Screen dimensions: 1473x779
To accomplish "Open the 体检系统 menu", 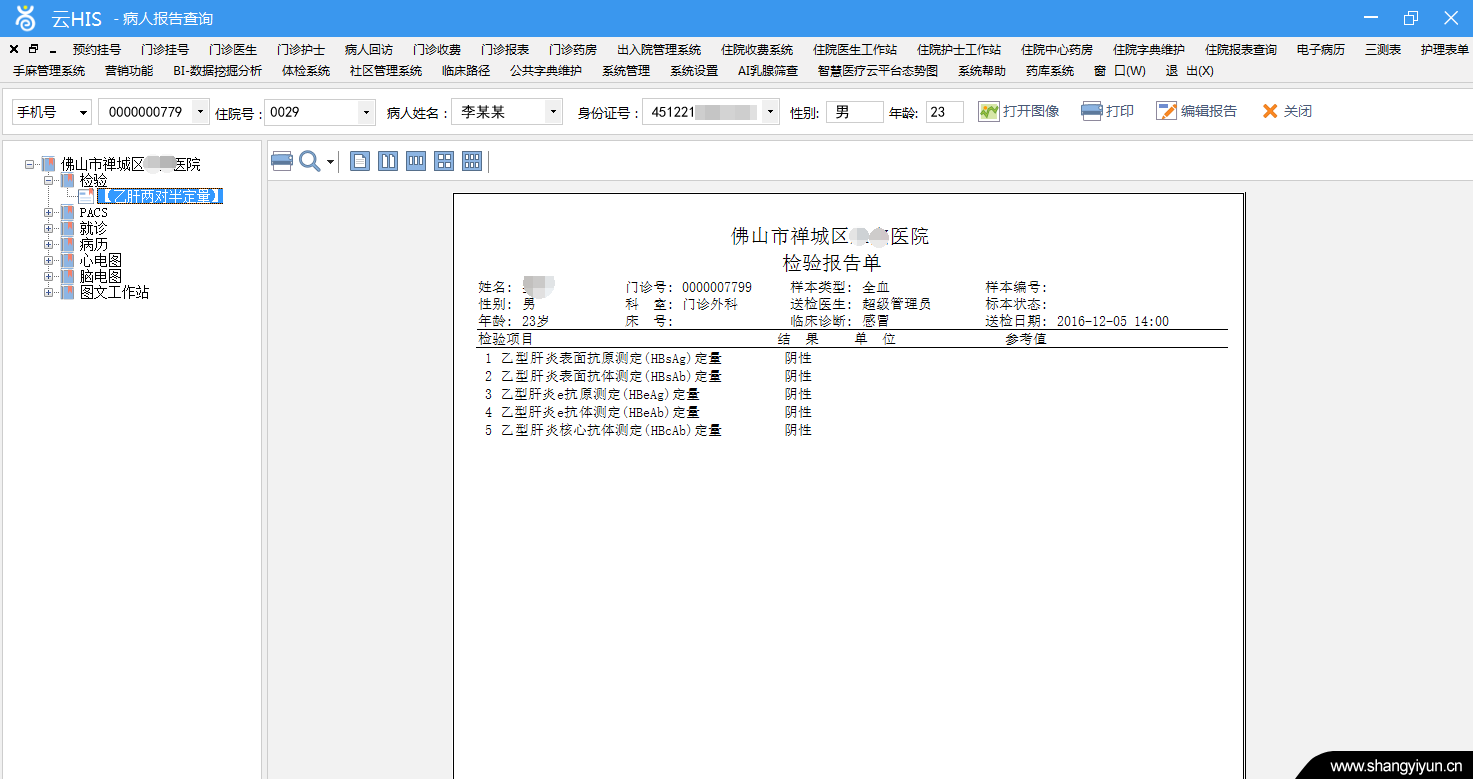I will pos(306,71).
